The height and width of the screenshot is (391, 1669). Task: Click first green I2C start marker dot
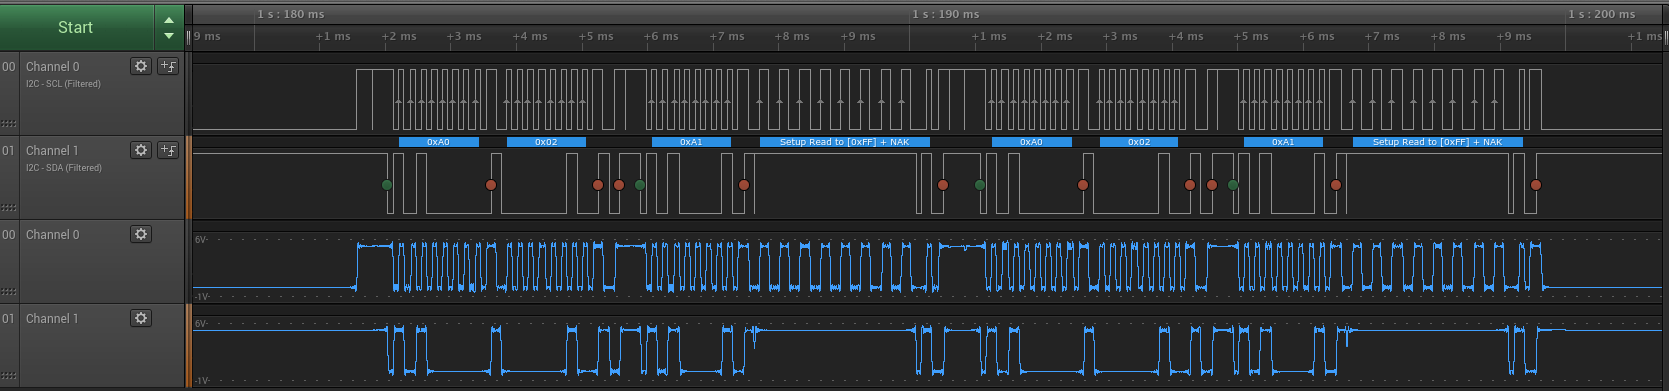387,185
